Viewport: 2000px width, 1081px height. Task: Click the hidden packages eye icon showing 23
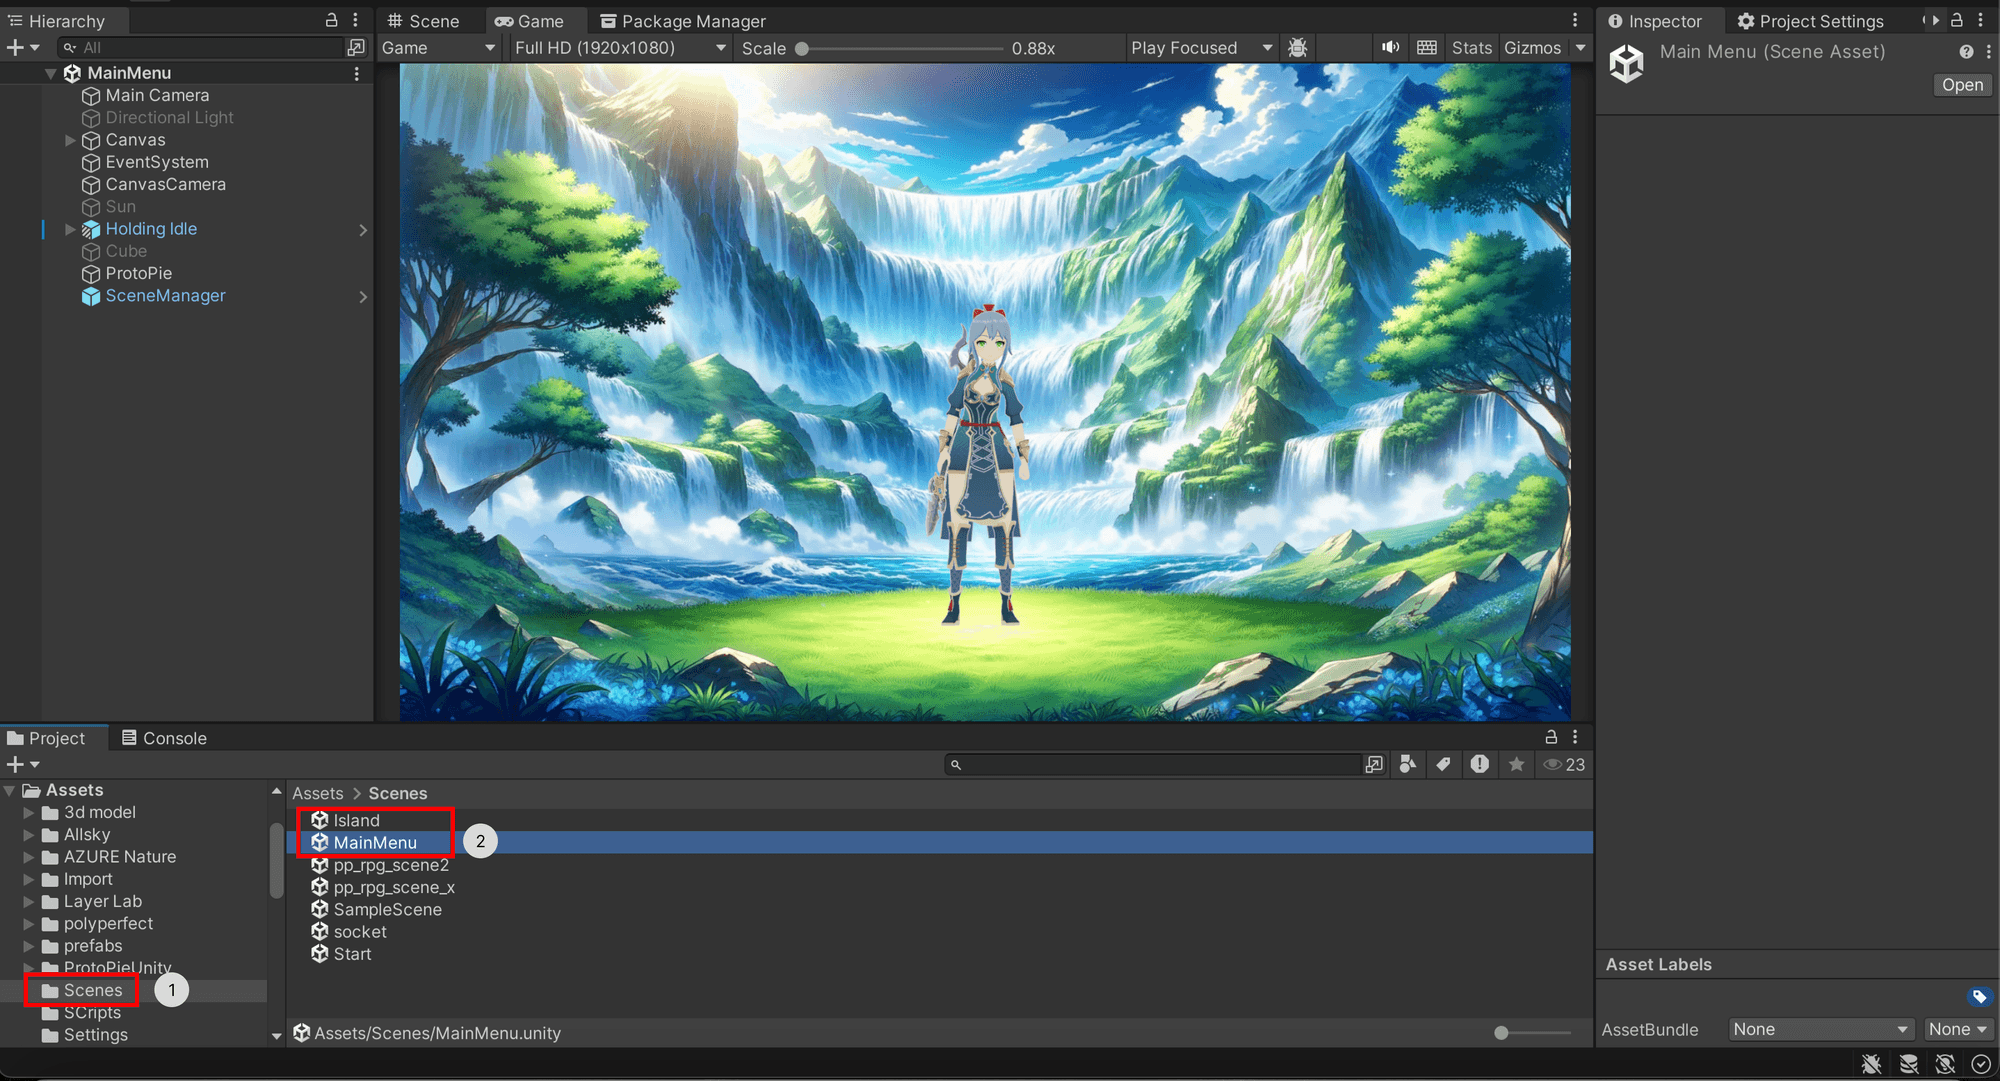coord(1562,764)
